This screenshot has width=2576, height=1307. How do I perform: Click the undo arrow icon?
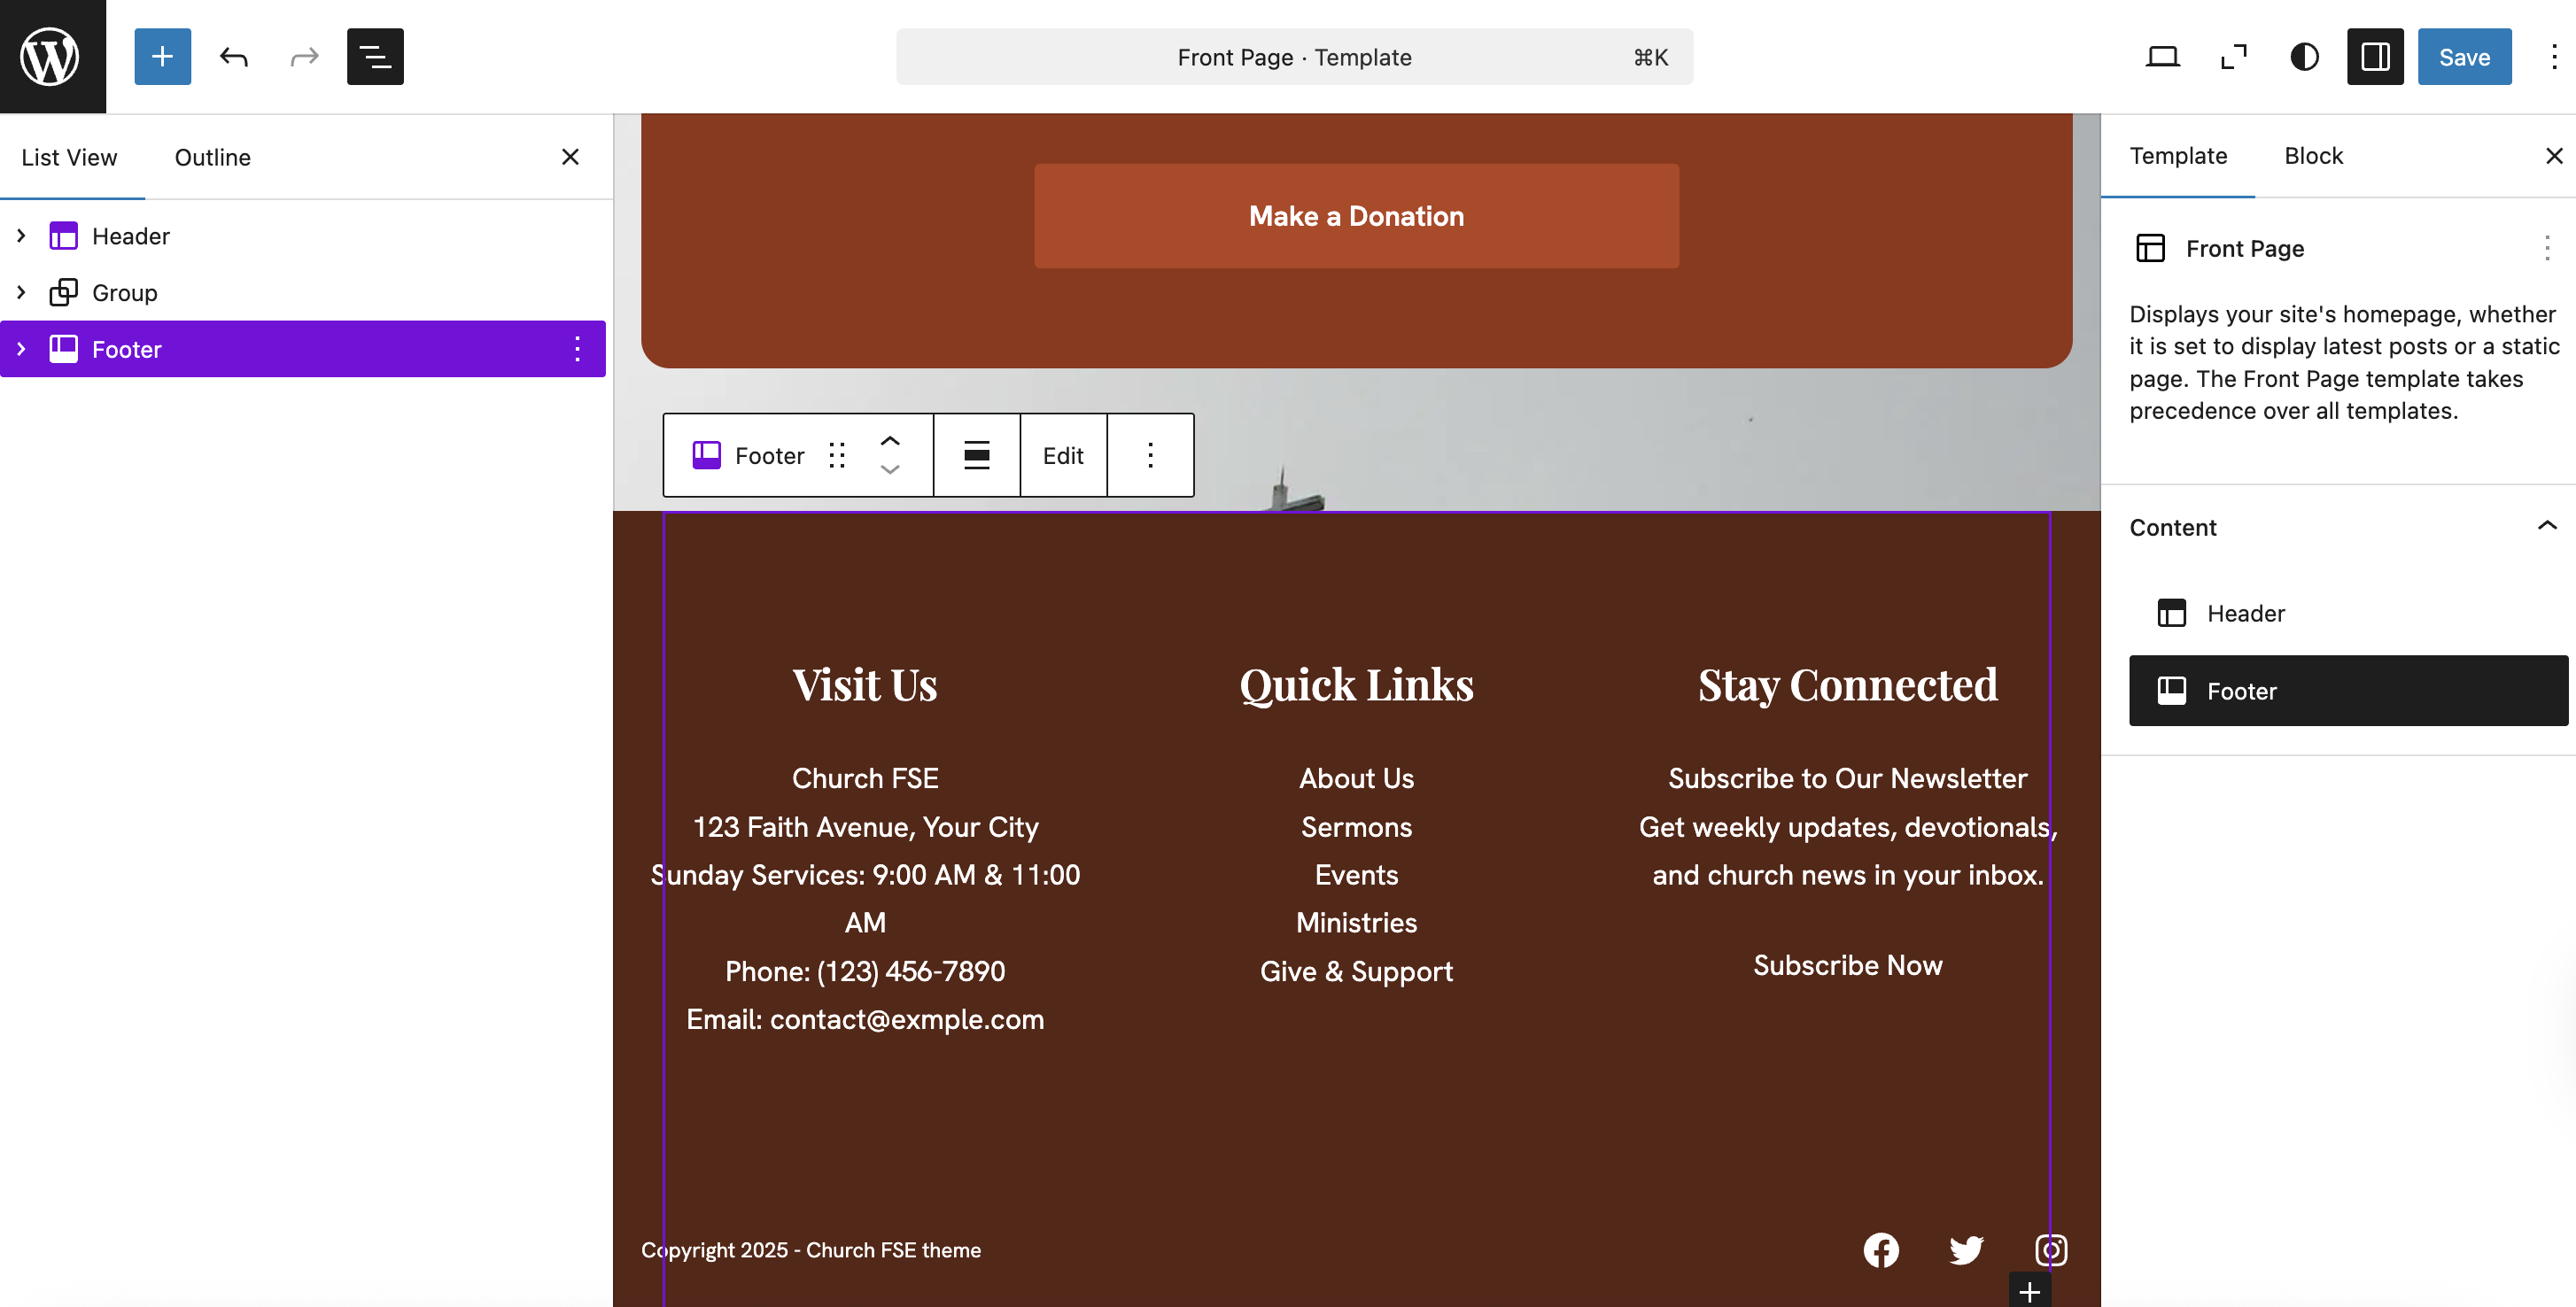[x=233, y=57]
